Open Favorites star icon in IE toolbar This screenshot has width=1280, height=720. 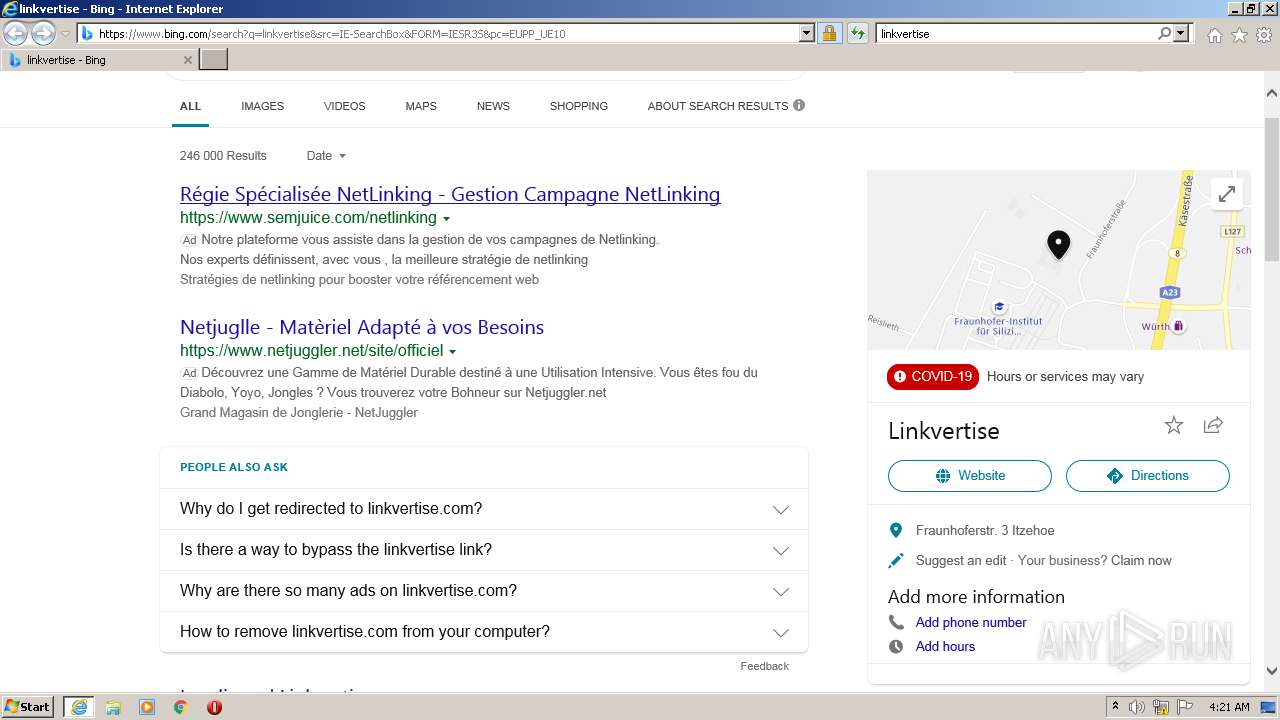tap(1239, 35)
